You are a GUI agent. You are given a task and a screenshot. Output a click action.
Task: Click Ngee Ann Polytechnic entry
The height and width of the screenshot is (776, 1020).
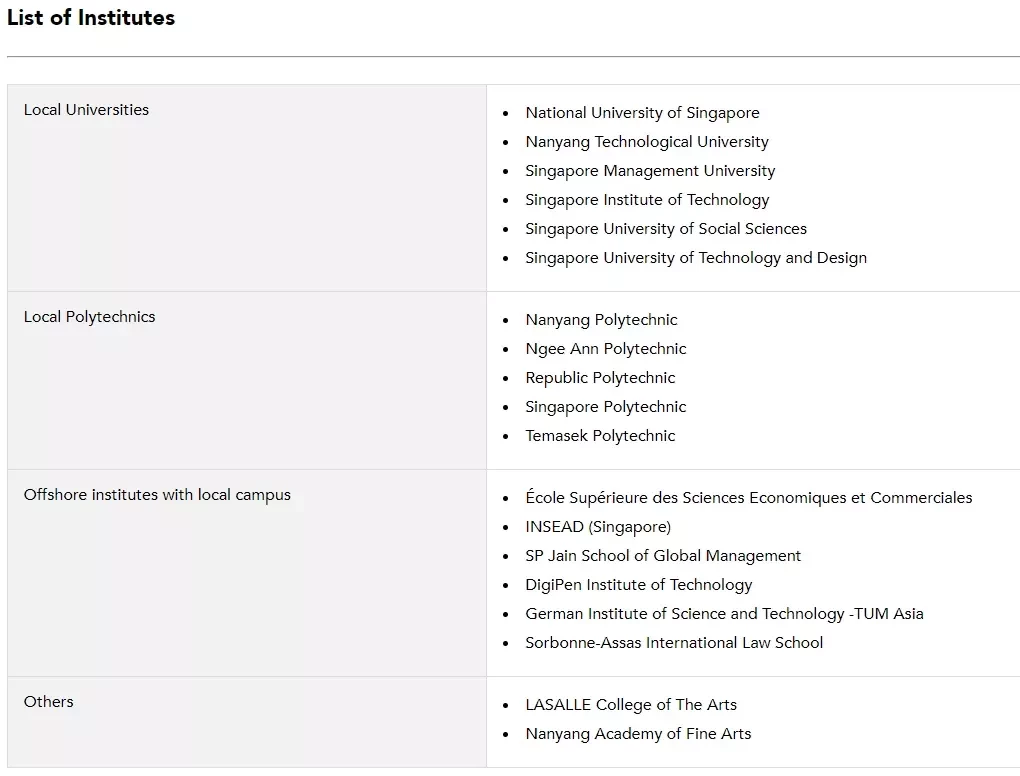coord(606,349)
